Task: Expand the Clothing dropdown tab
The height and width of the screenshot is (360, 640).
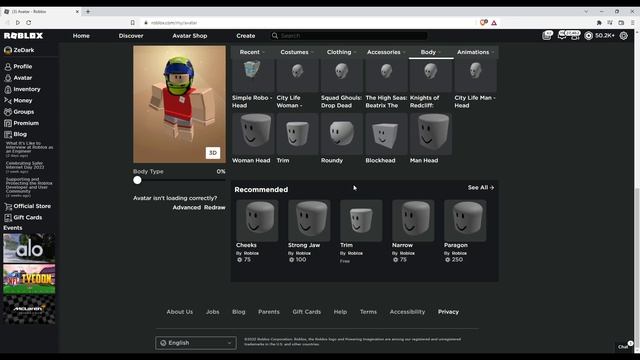Action: (341, 52)
